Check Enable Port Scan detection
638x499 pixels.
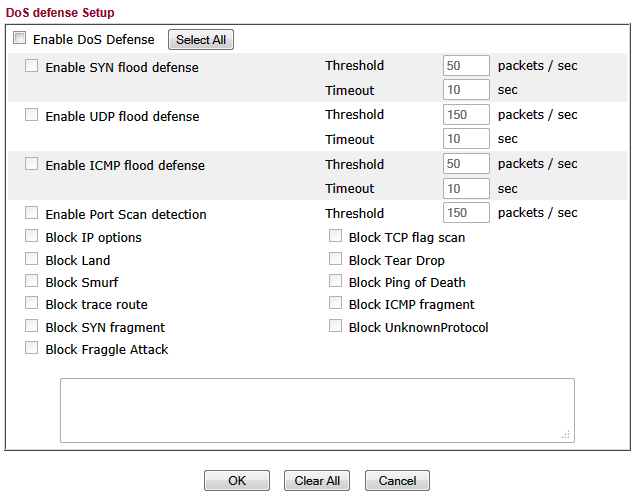coord(32,213)
